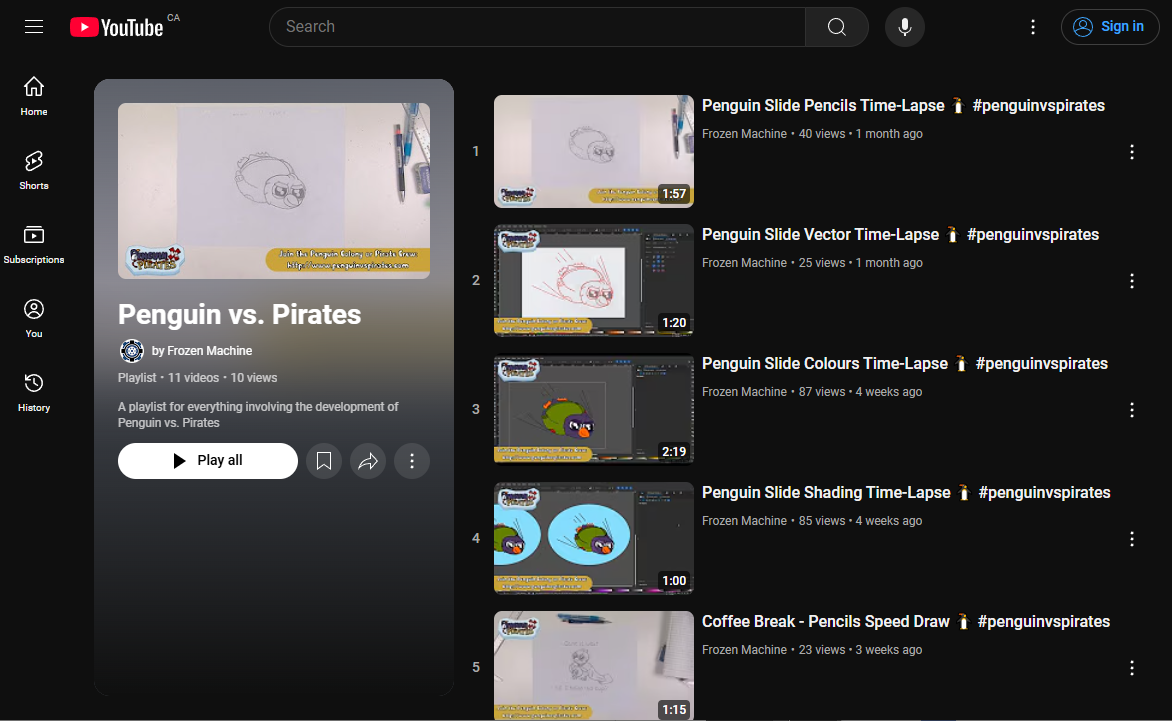This screenshot has height=721, width=1172.
Task: Open the top-bar settings kebab menu
Action: pyautogui.click(x=1034, y=27)
